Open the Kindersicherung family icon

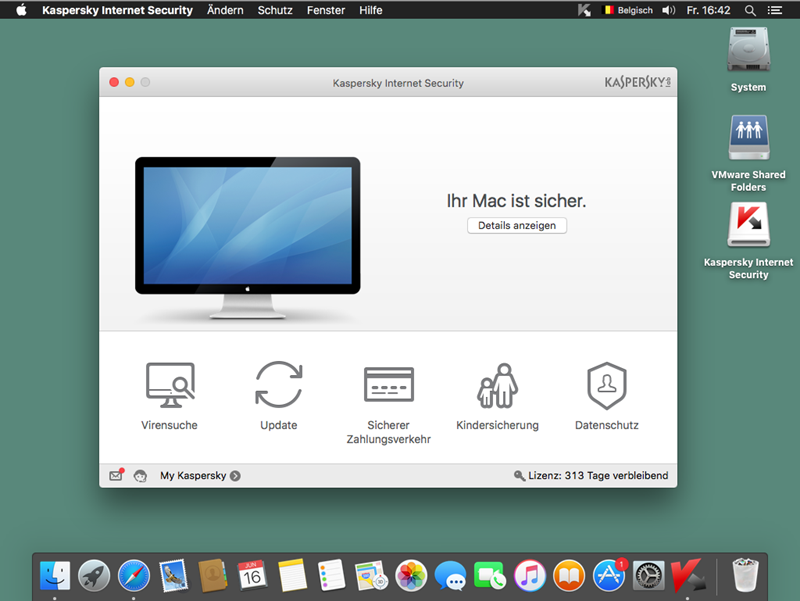497,385
